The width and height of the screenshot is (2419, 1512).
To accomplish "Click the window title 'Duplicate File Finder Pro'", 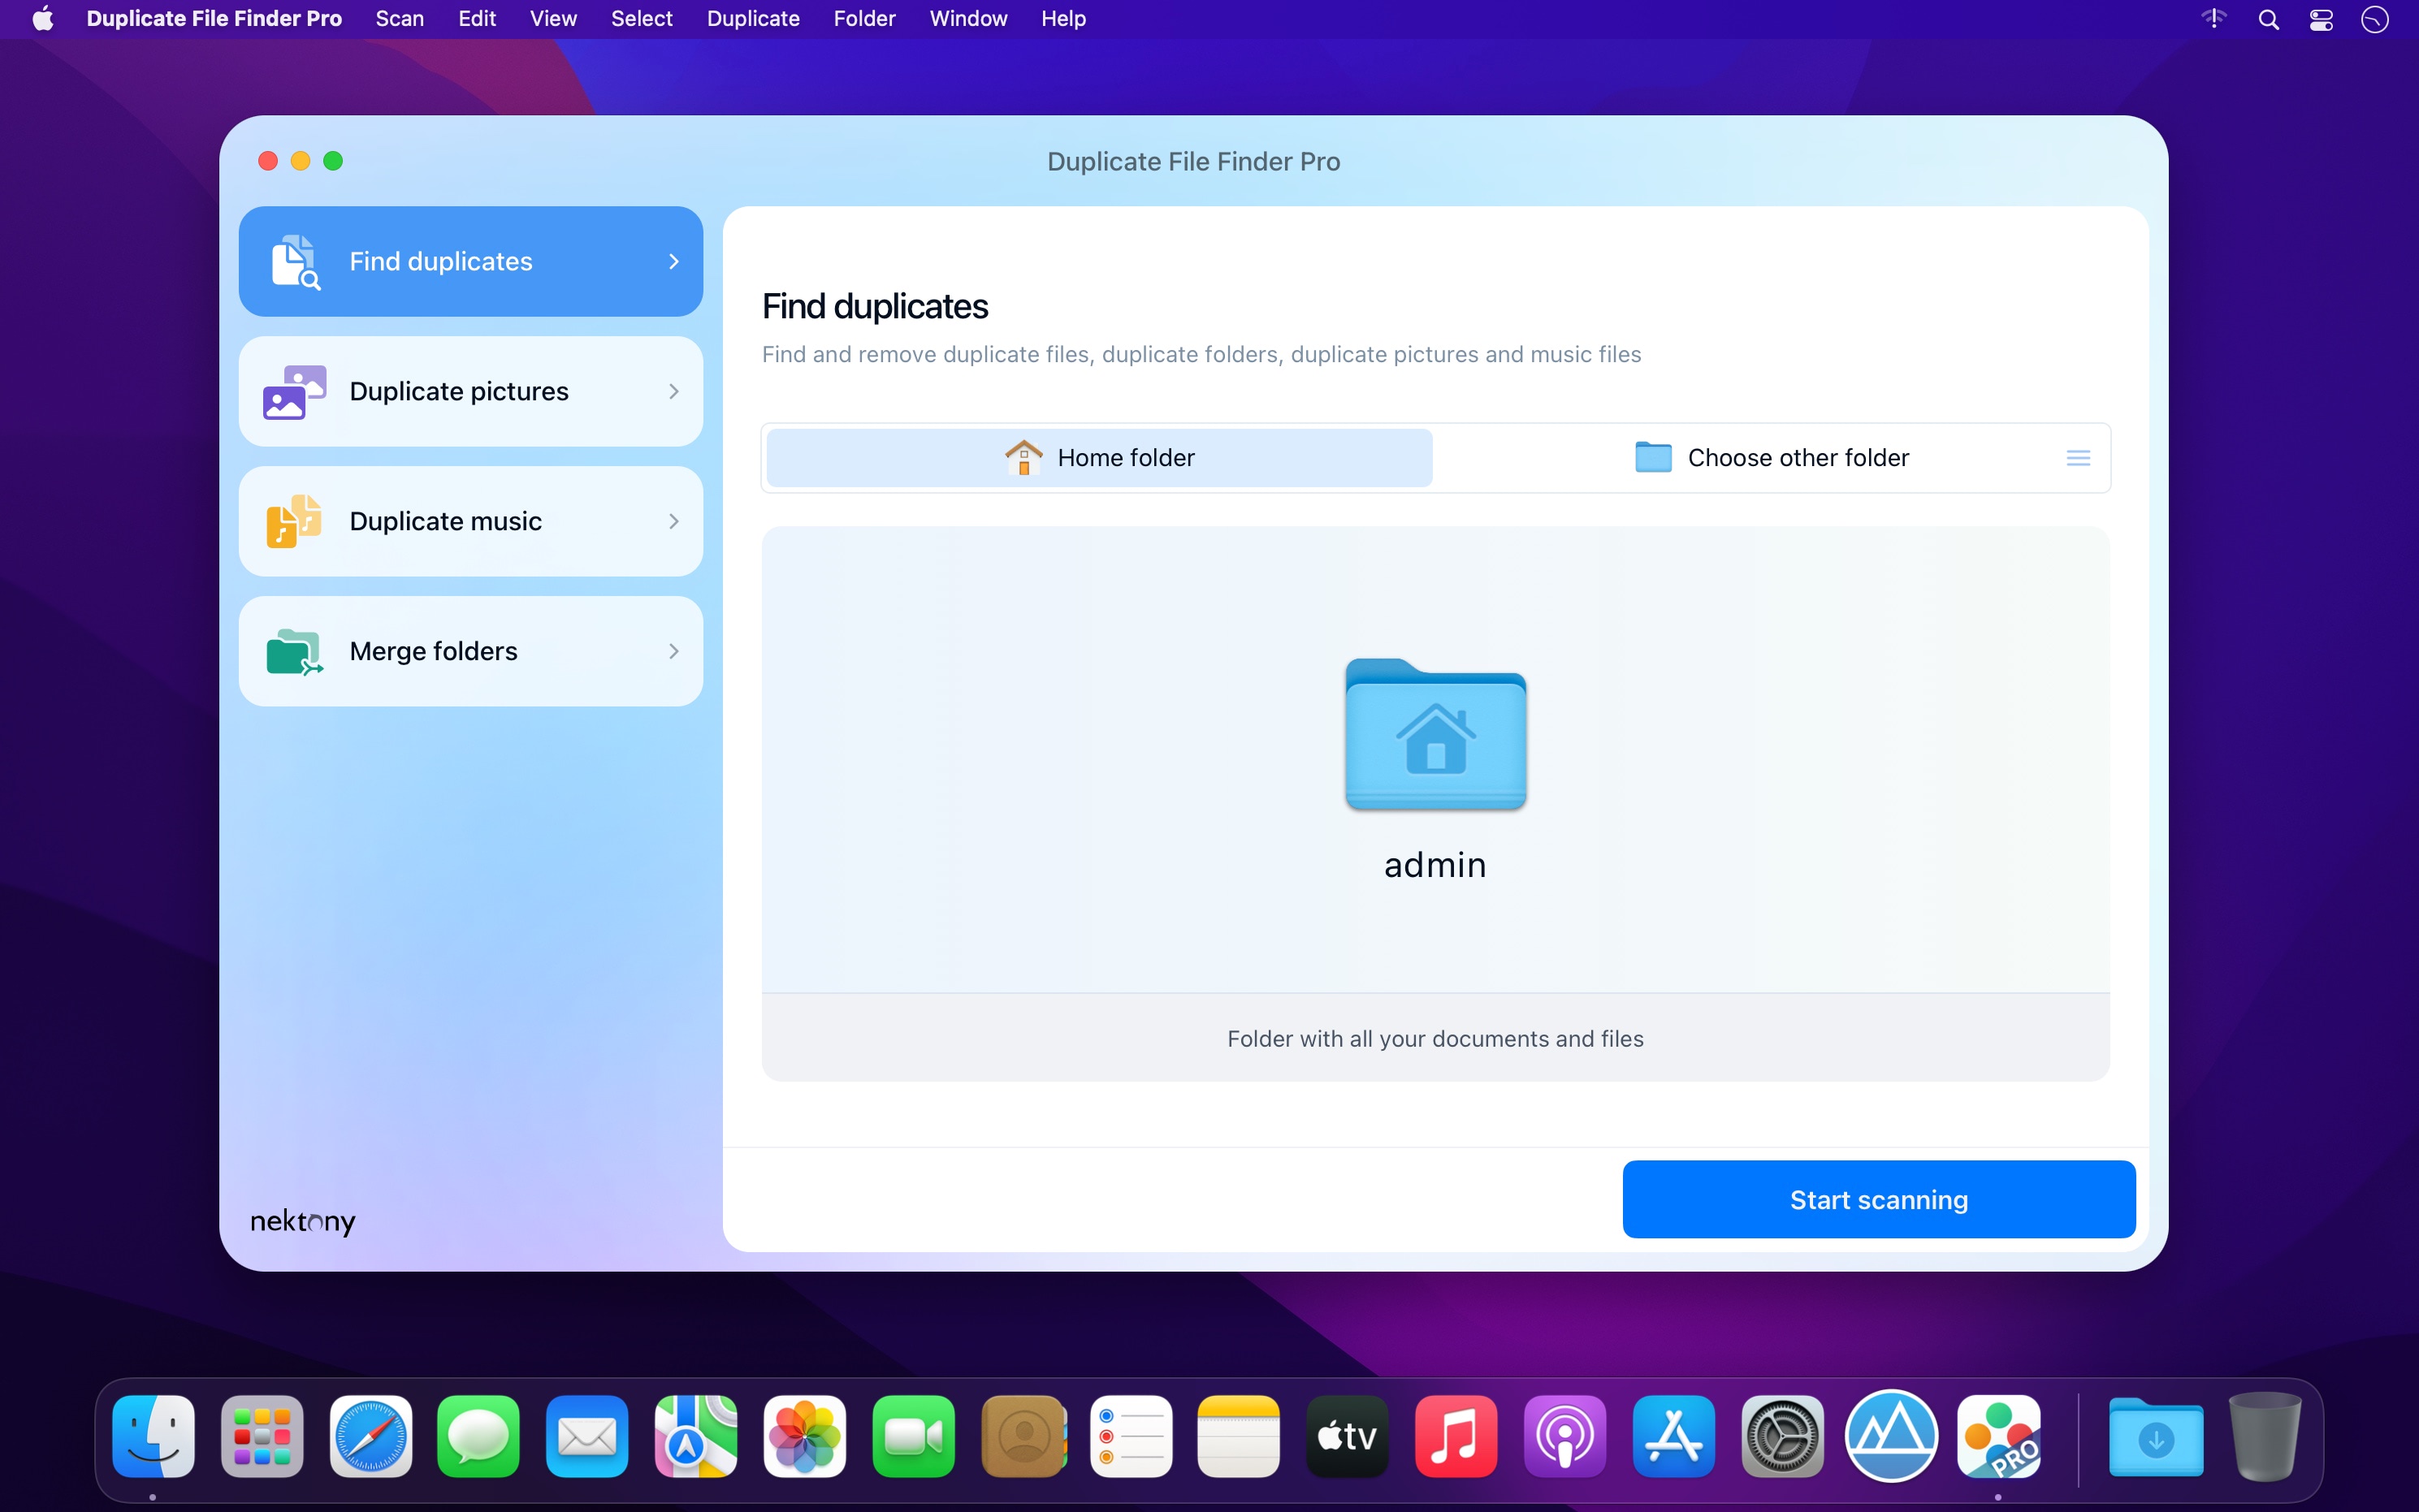I will click(1193, 161).
